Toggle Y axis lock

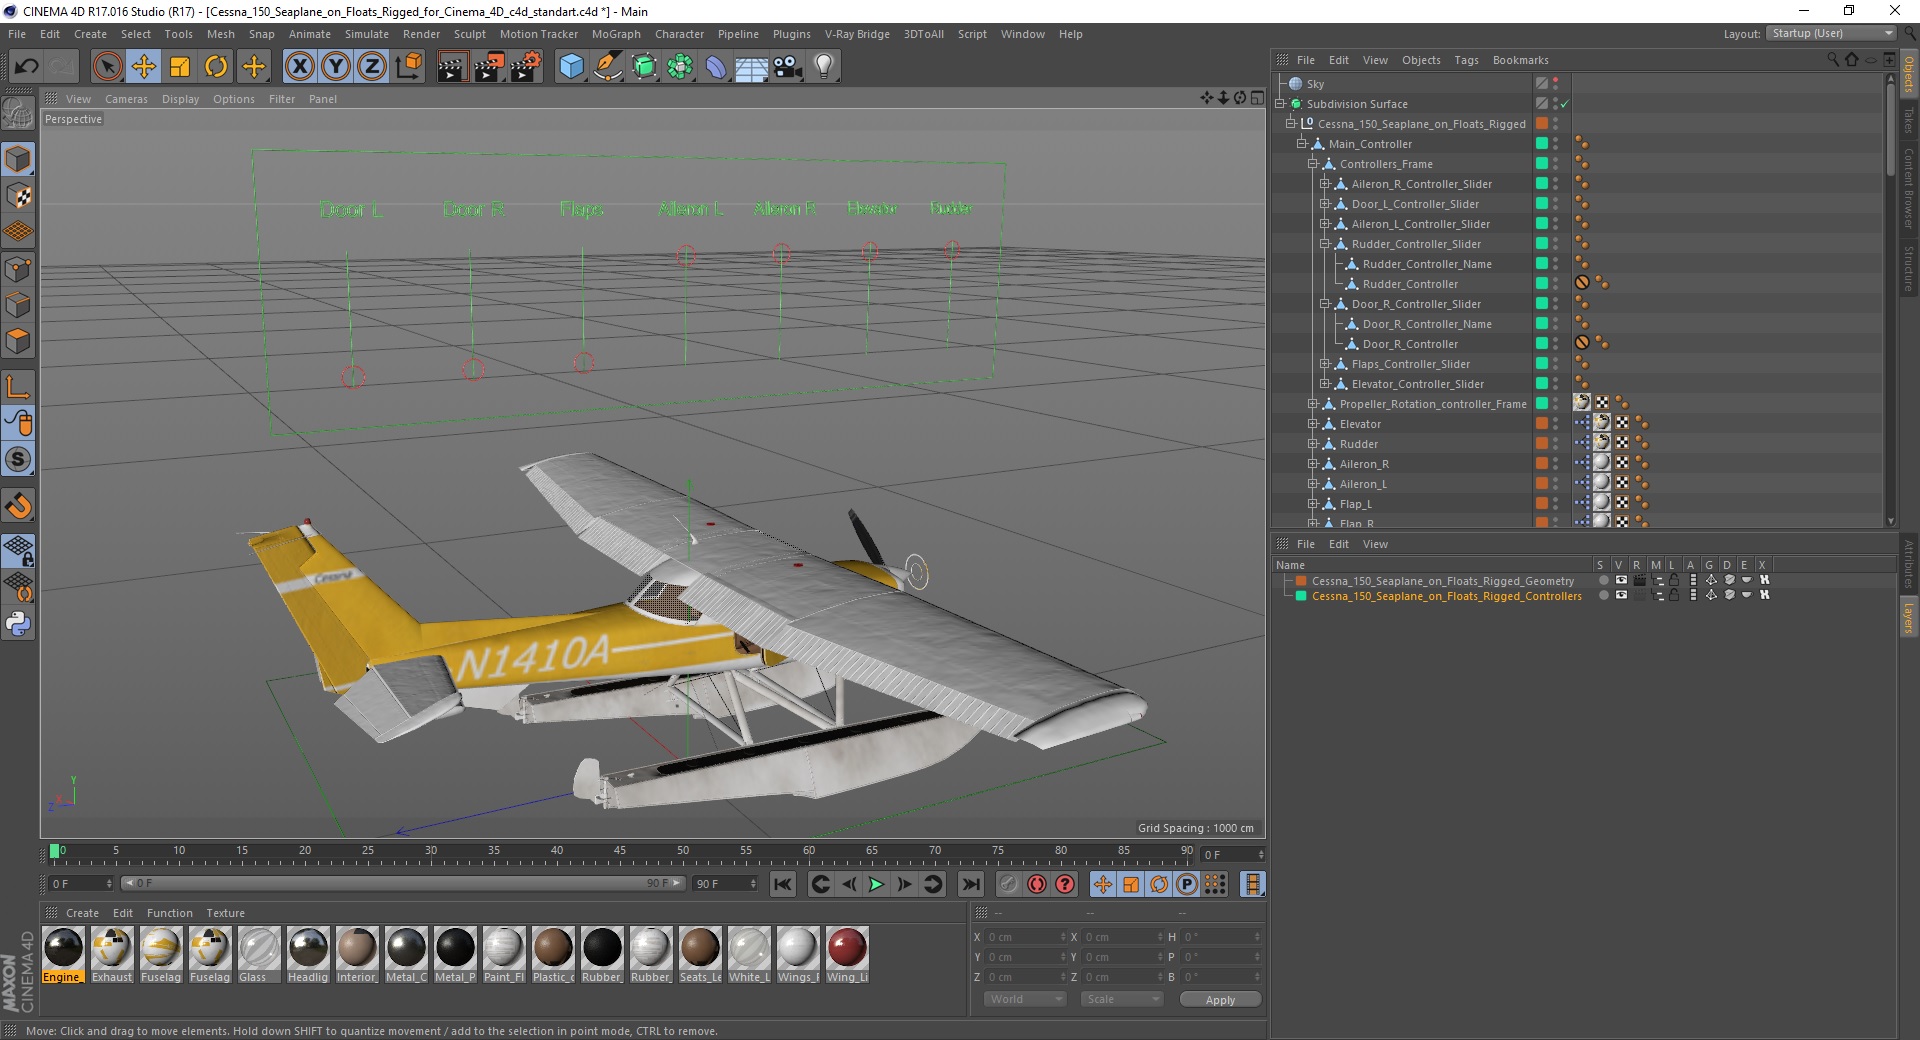click(336, 67)
